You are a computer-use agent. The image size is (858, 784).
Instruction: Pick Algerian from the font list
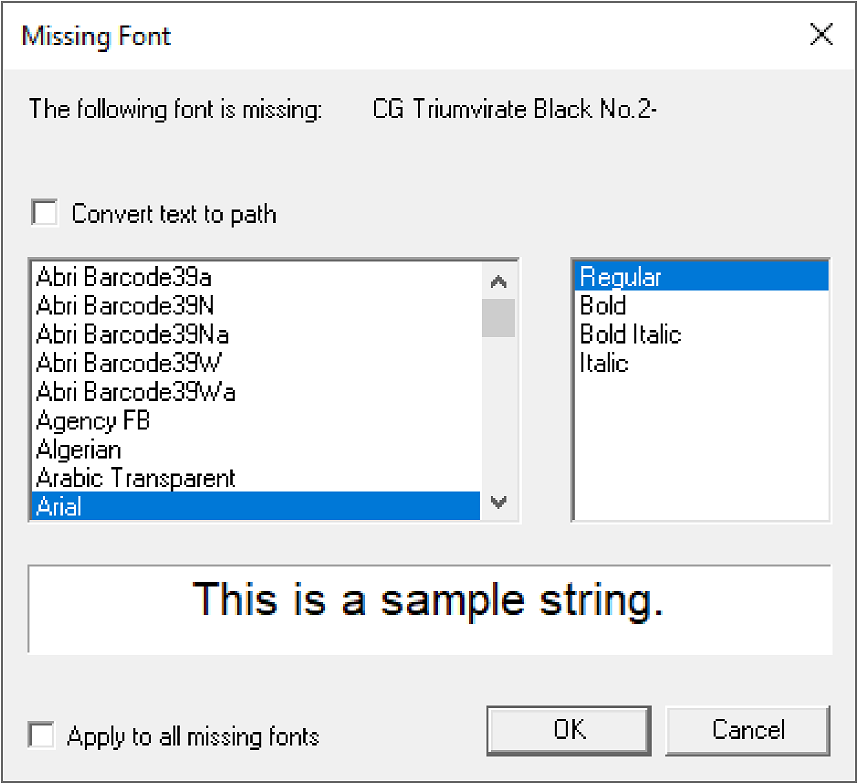pyautogui.click(x=79, y=449)
